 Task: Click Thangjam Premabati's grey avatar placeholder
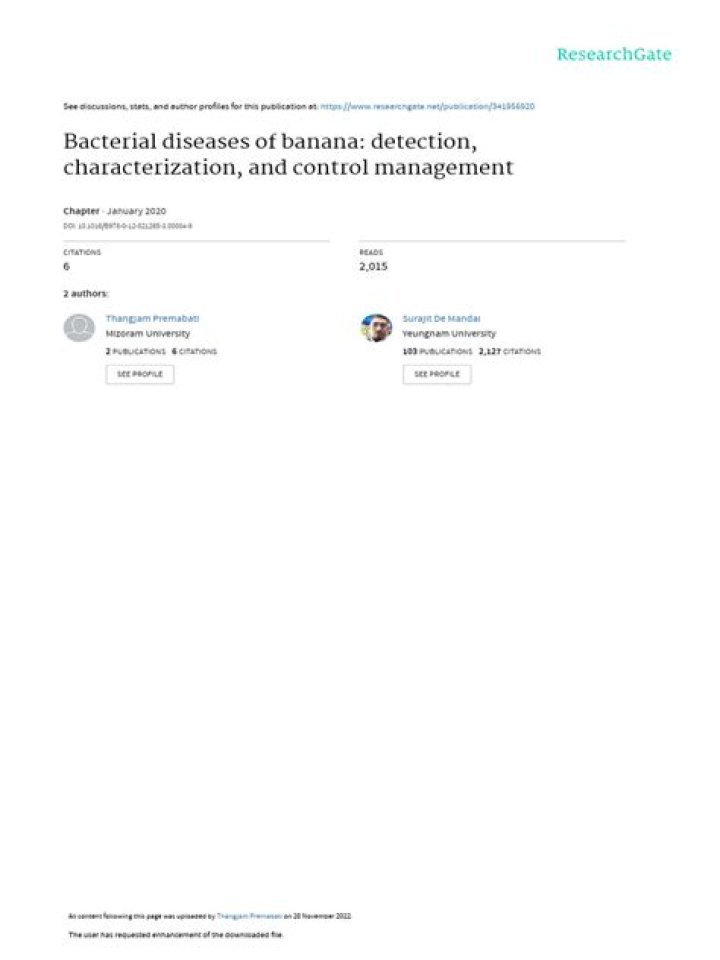pos(79,328)
